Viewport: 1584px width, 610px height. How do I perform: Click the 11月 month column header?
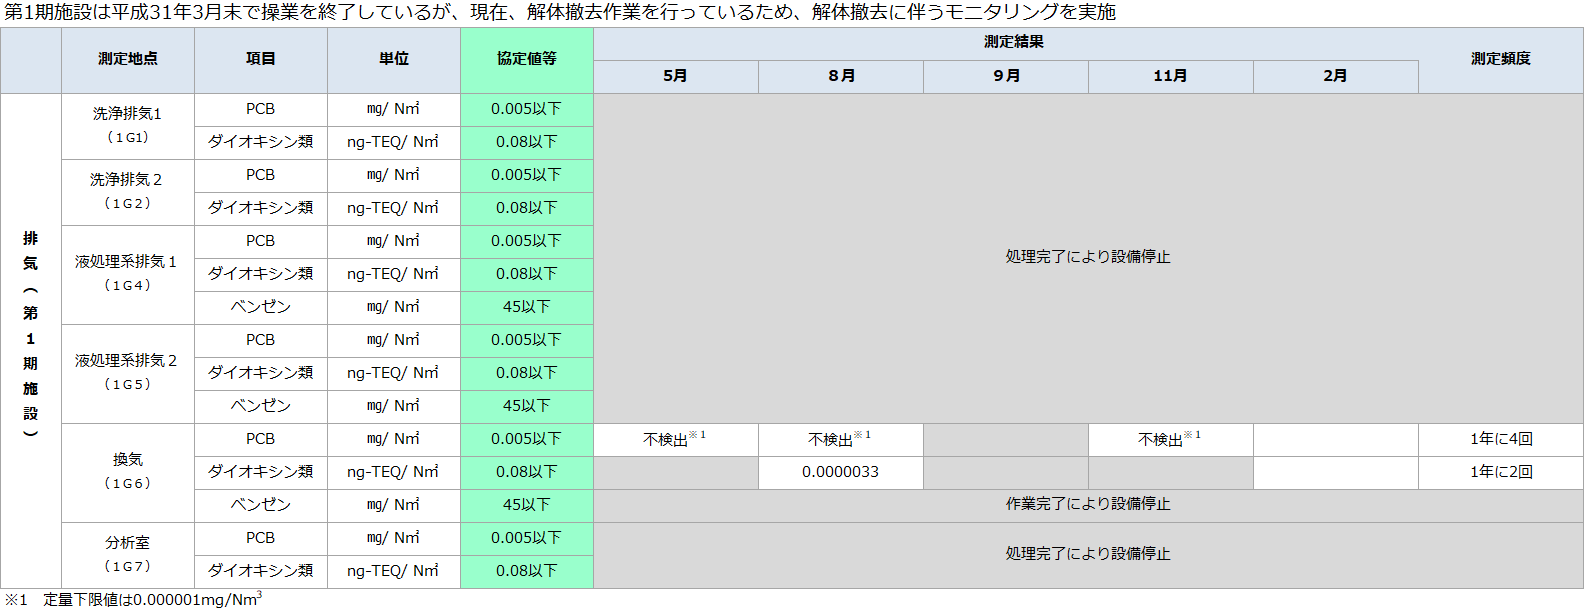tap(1170, 76)
